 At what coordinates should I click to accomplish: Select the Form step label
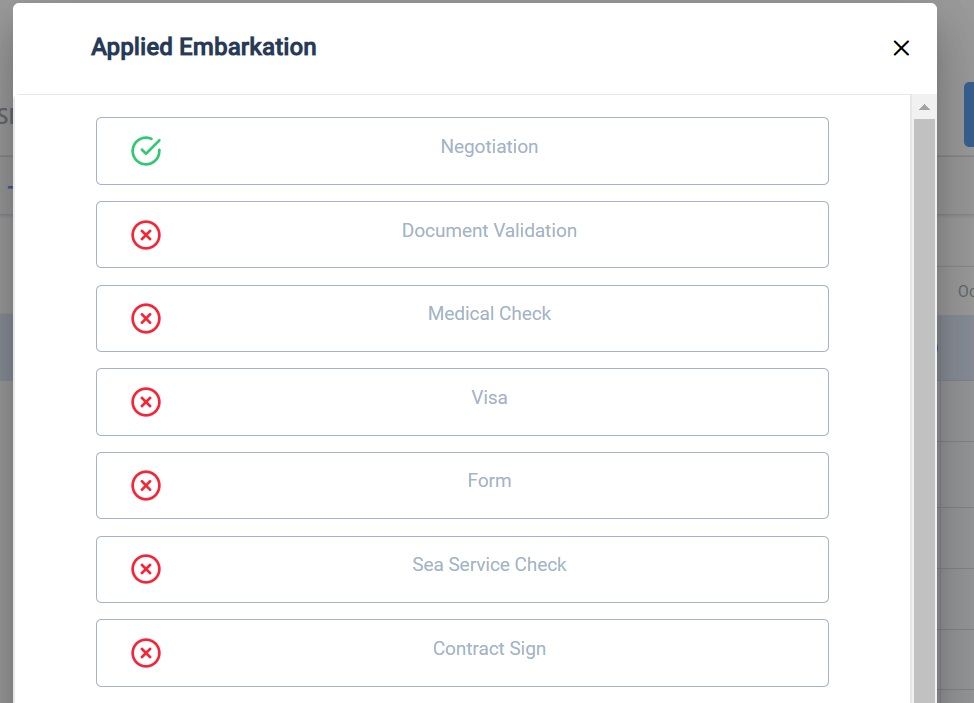[489, 481]
